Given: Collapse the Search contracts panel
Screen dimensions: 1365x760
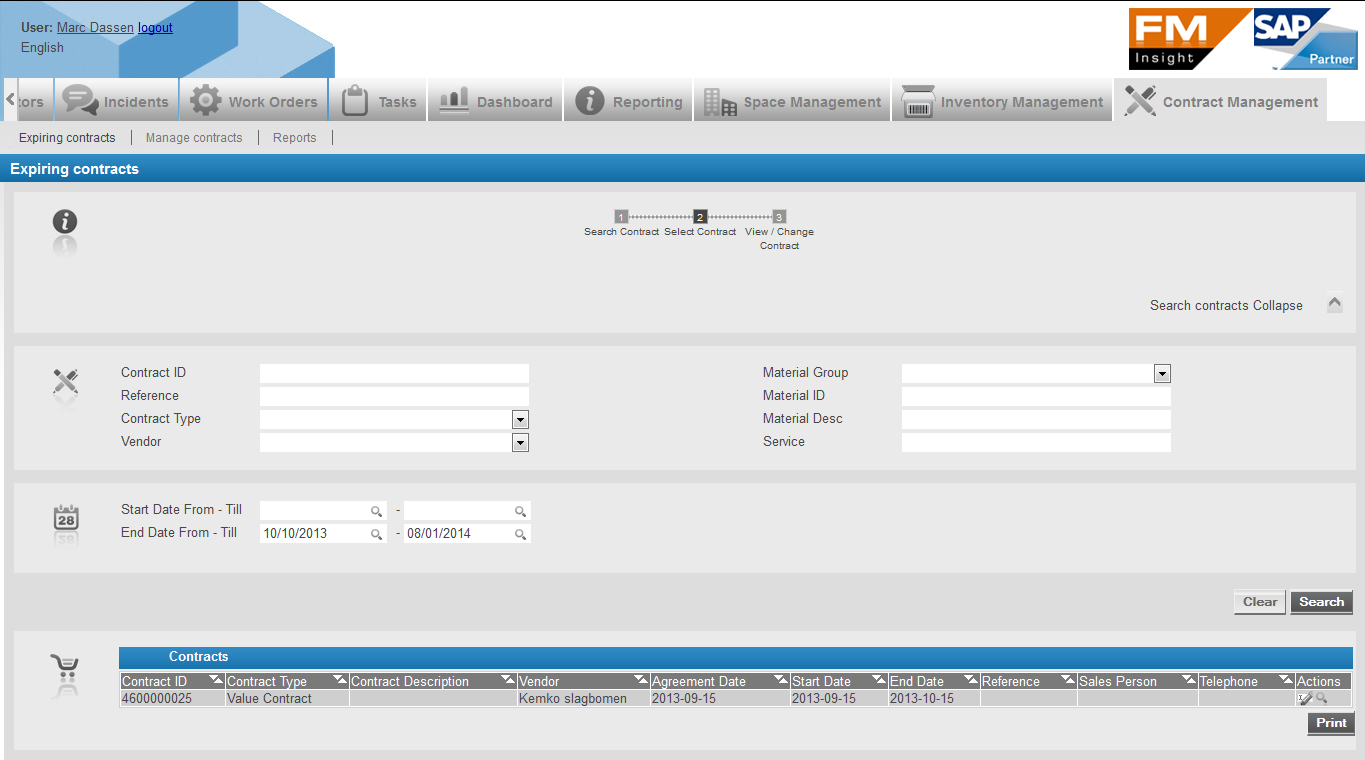Looking at the screenshot, I should click(1334, 305).
